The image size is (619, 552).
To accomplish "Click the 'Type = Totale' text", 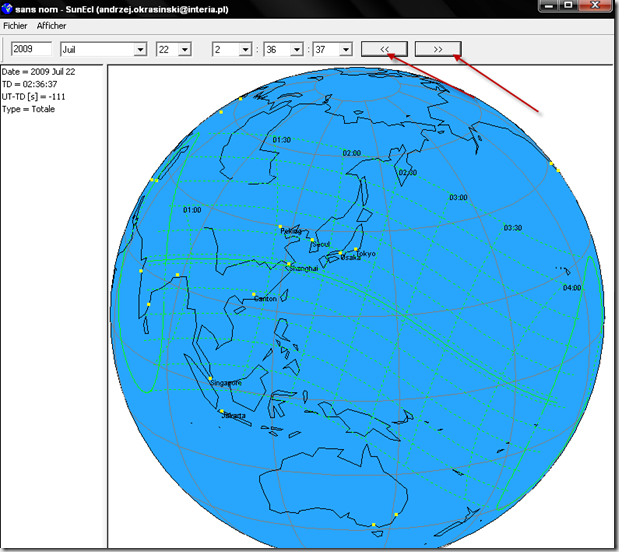I will click(x=28, y=109).
